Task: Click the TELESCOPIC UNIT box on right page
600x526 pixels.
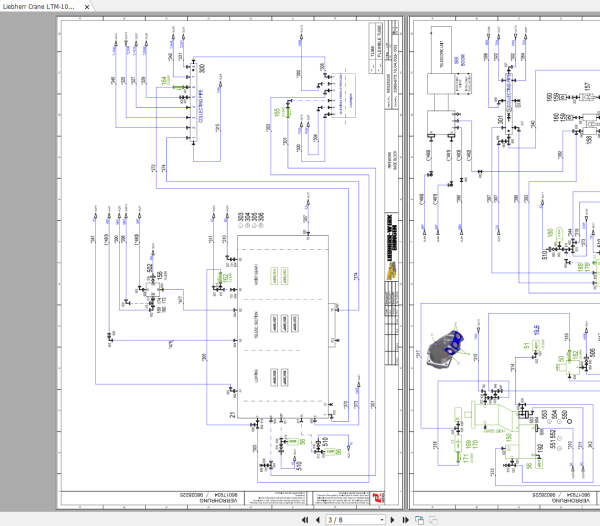Action: (441, 49)
